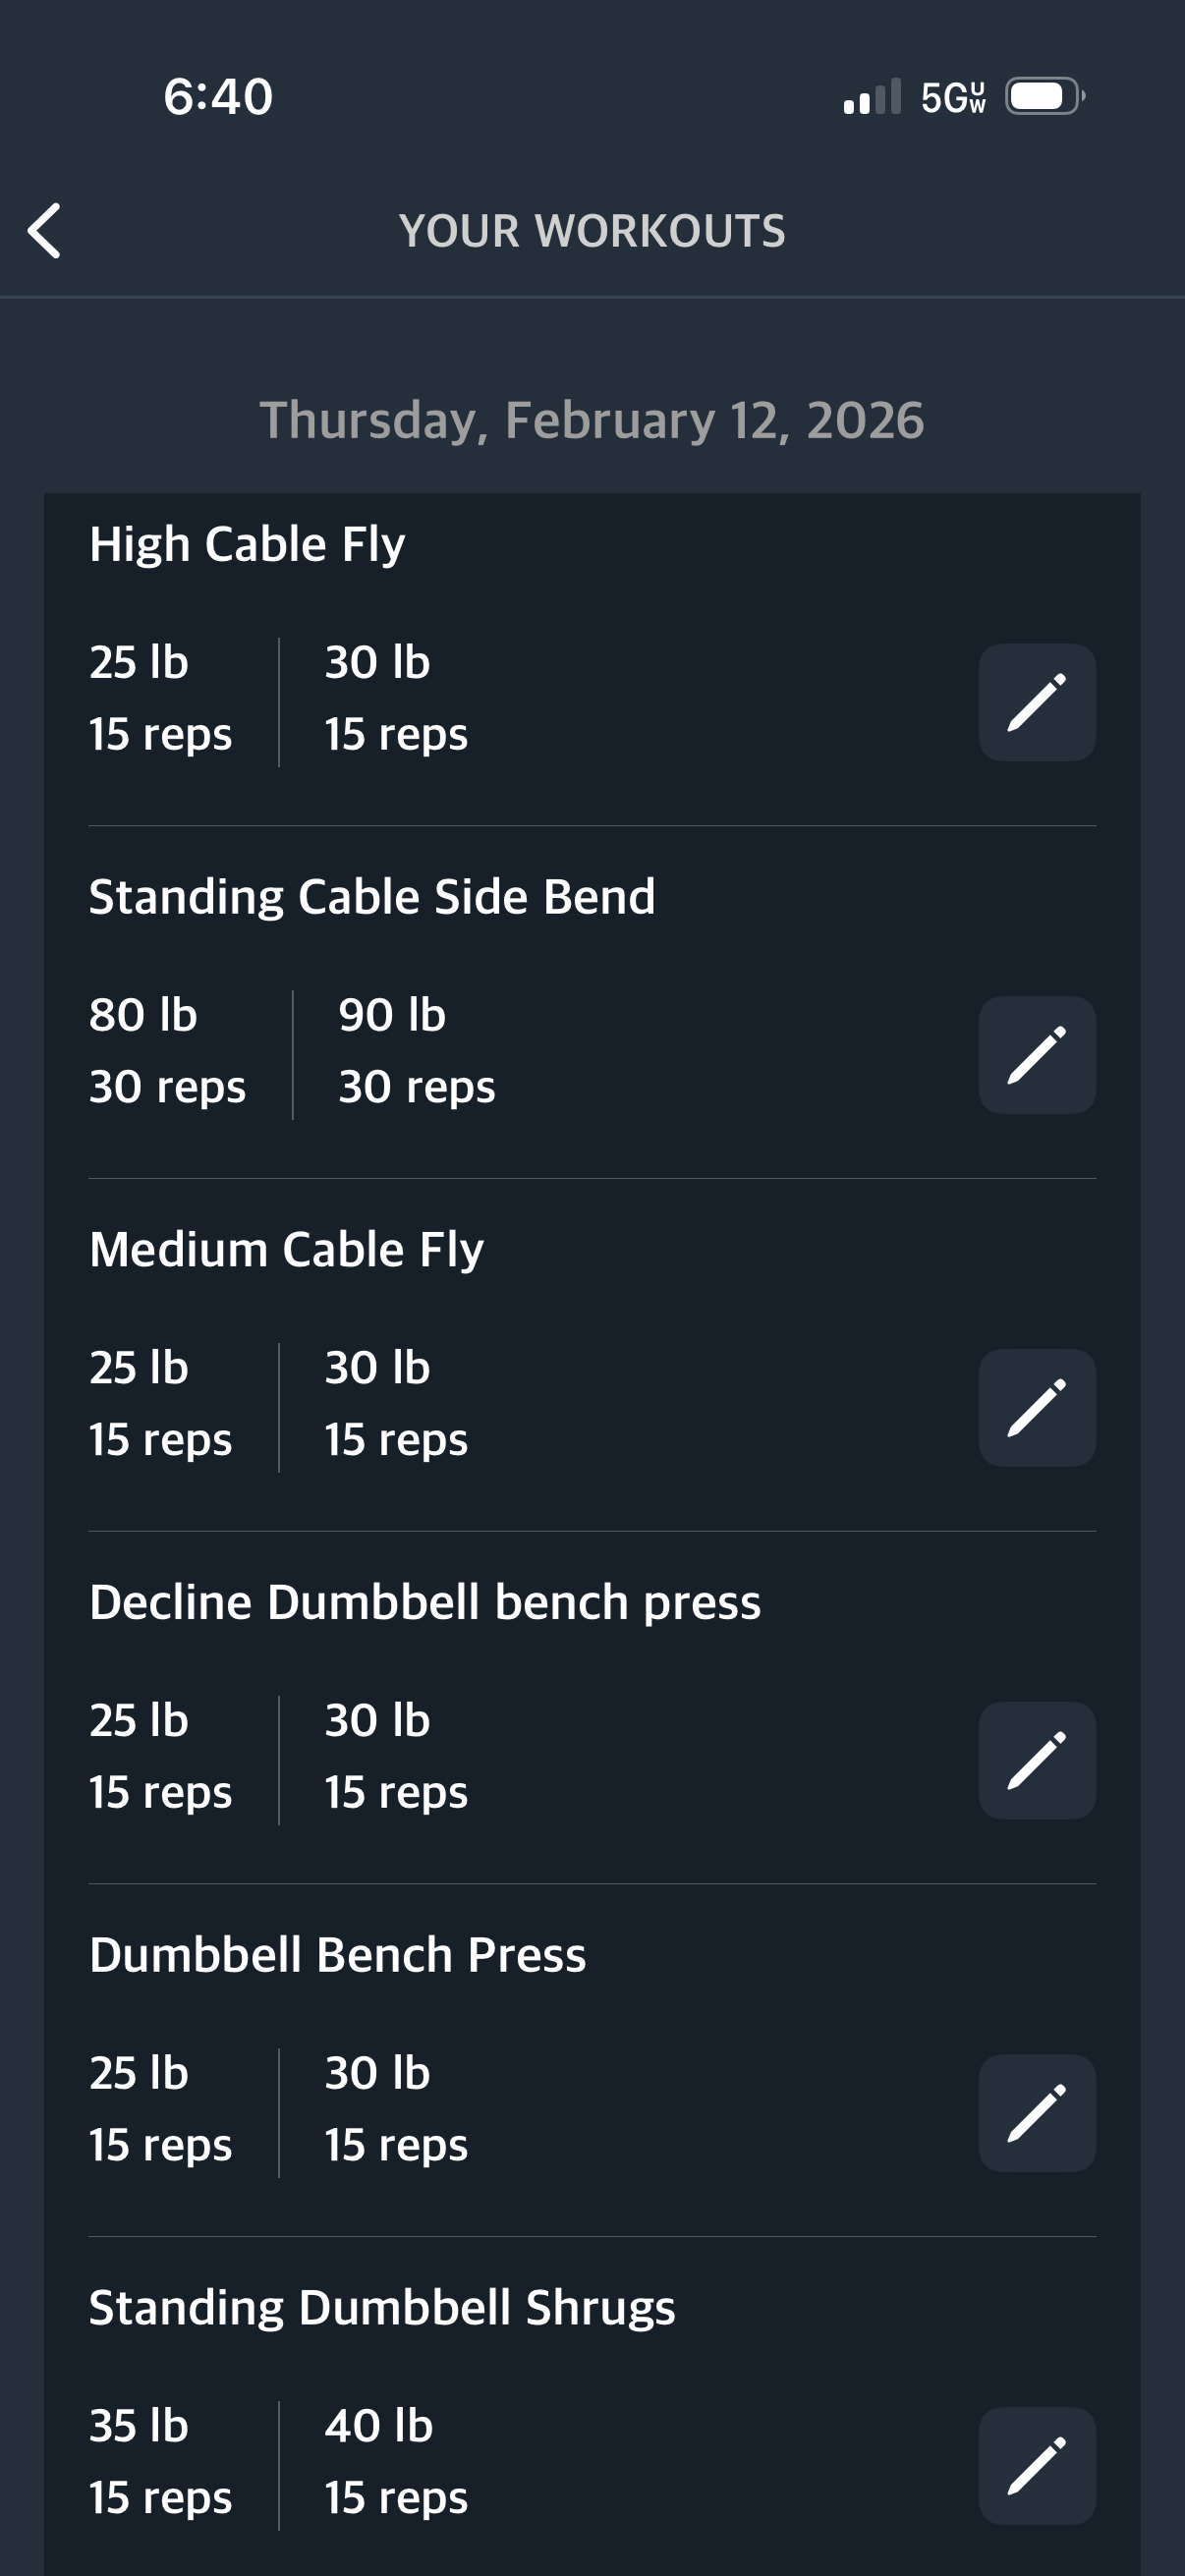1185x2576 pixels.
Task: Tap Decline Dumbbell bench press heading
Action: [425, 1602]
